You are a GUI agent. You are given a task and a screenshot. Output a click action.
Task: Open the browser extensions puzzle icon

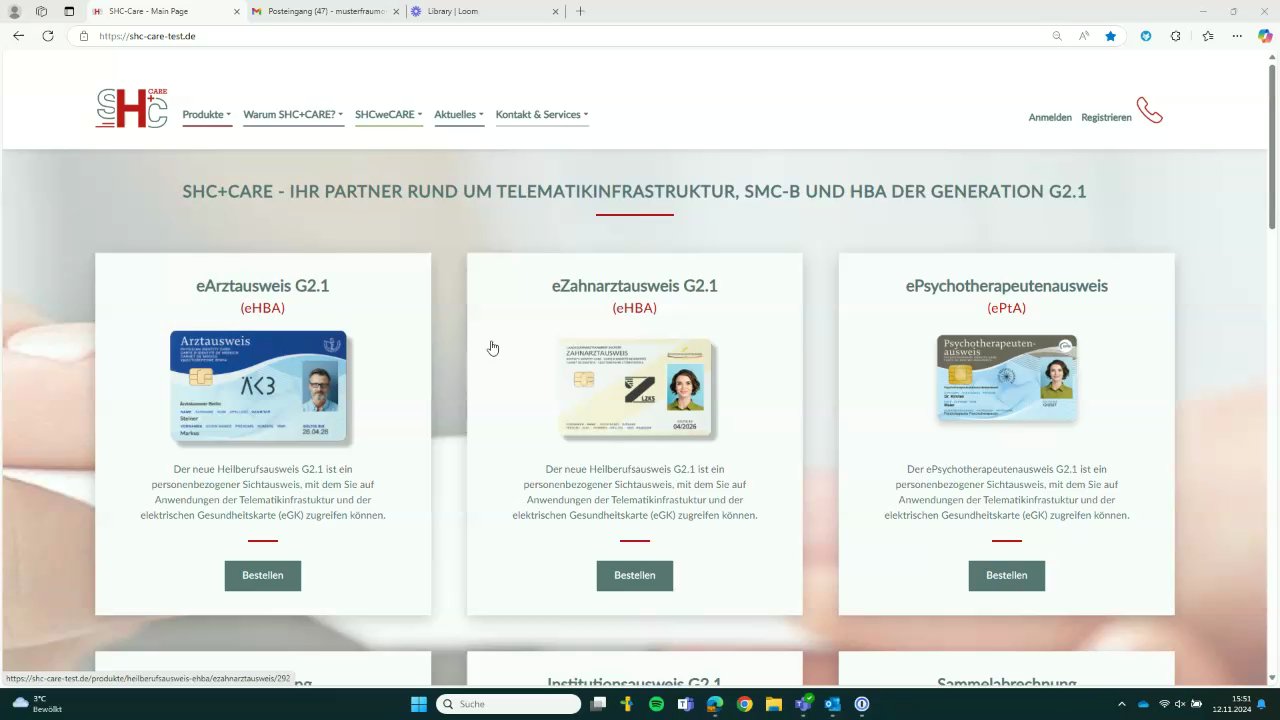click(x=1176, y=36)
